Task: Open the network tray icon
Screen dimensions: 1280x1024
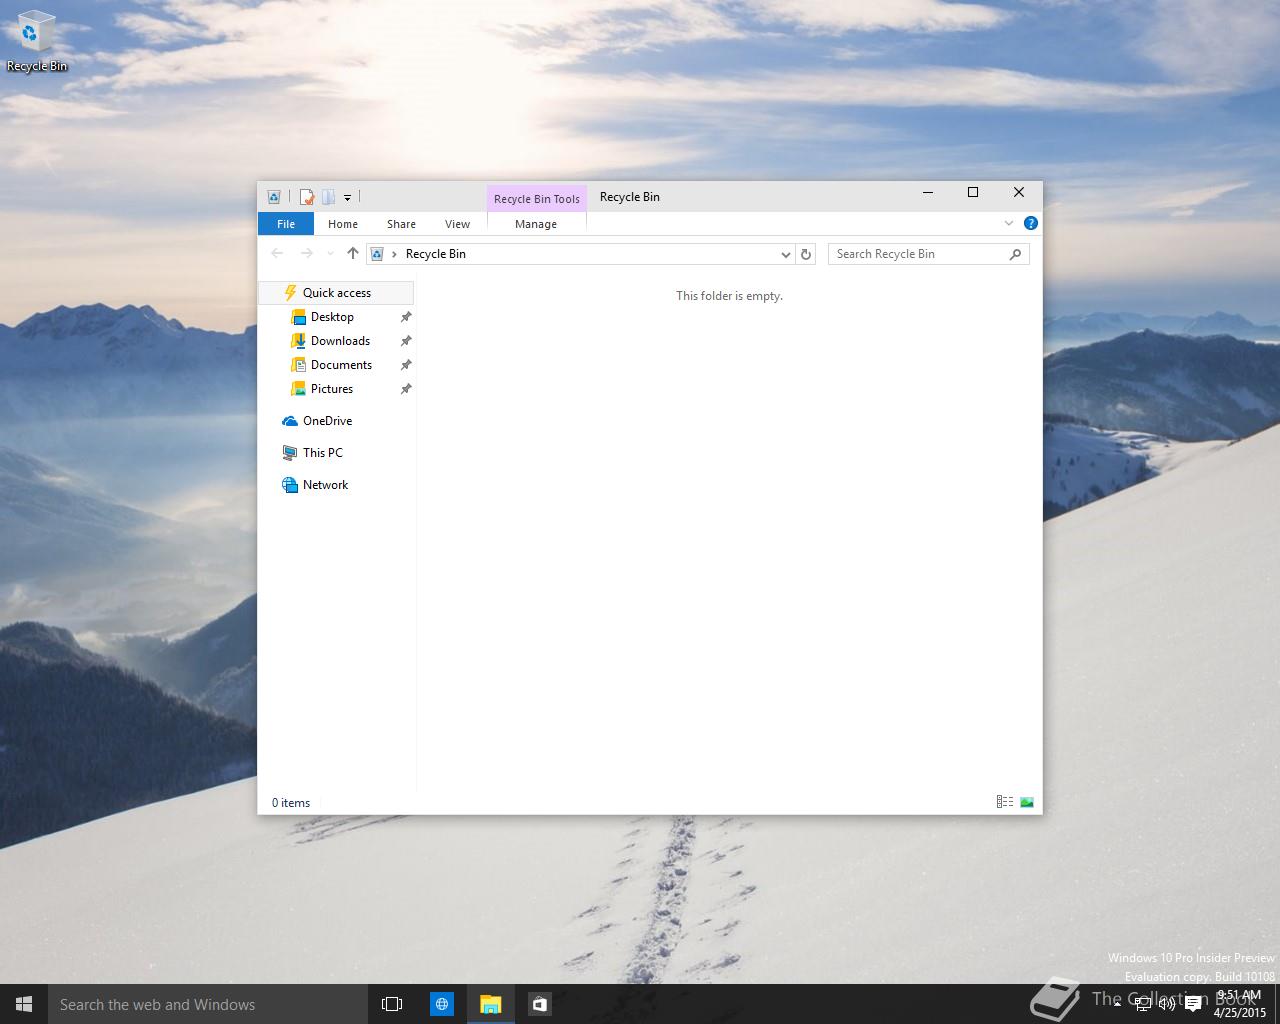Action: (1142, 1004)
